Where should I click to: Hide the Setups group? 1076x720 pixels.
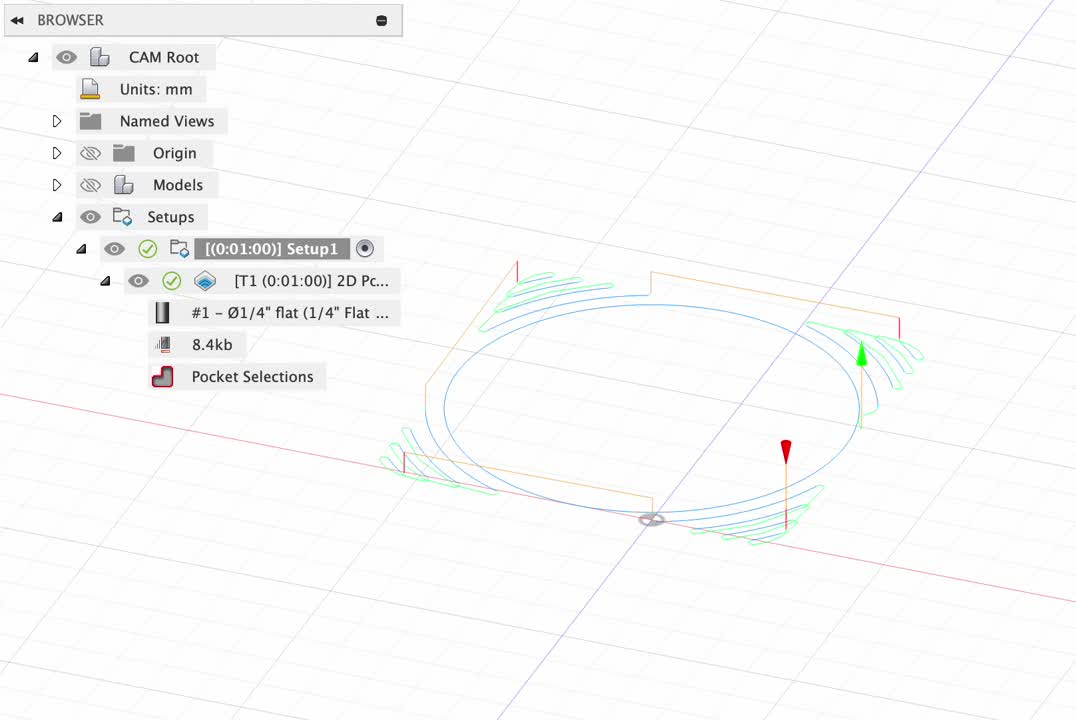point(90,217)
